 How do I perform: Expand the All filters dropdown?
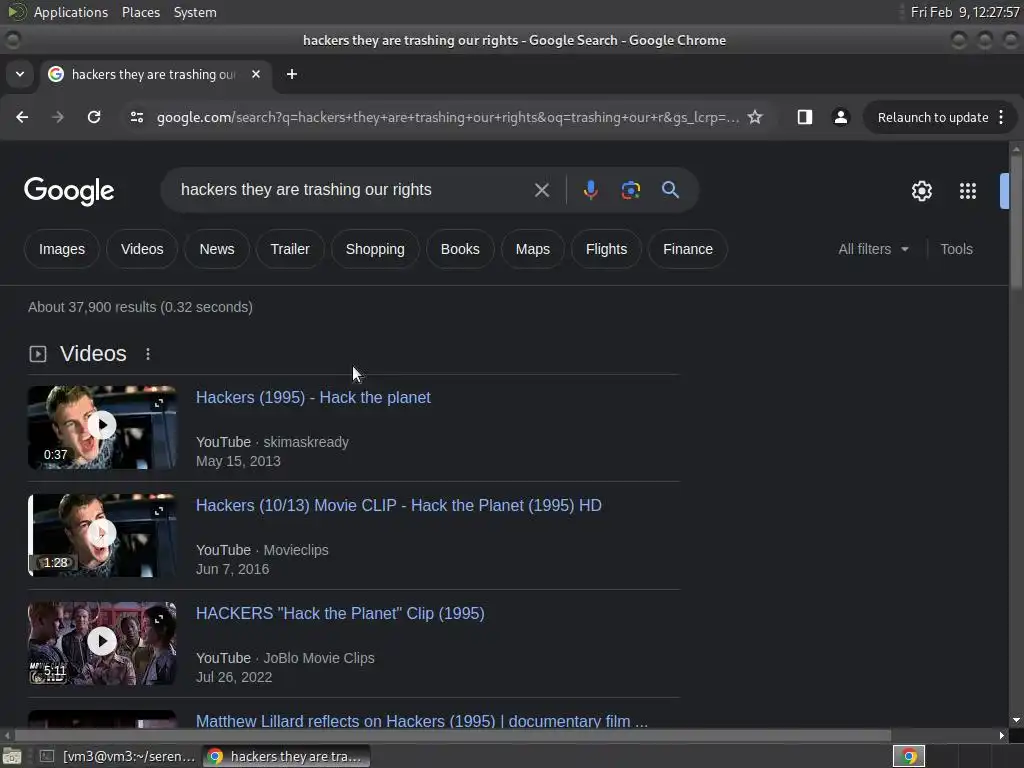(873, 249)
